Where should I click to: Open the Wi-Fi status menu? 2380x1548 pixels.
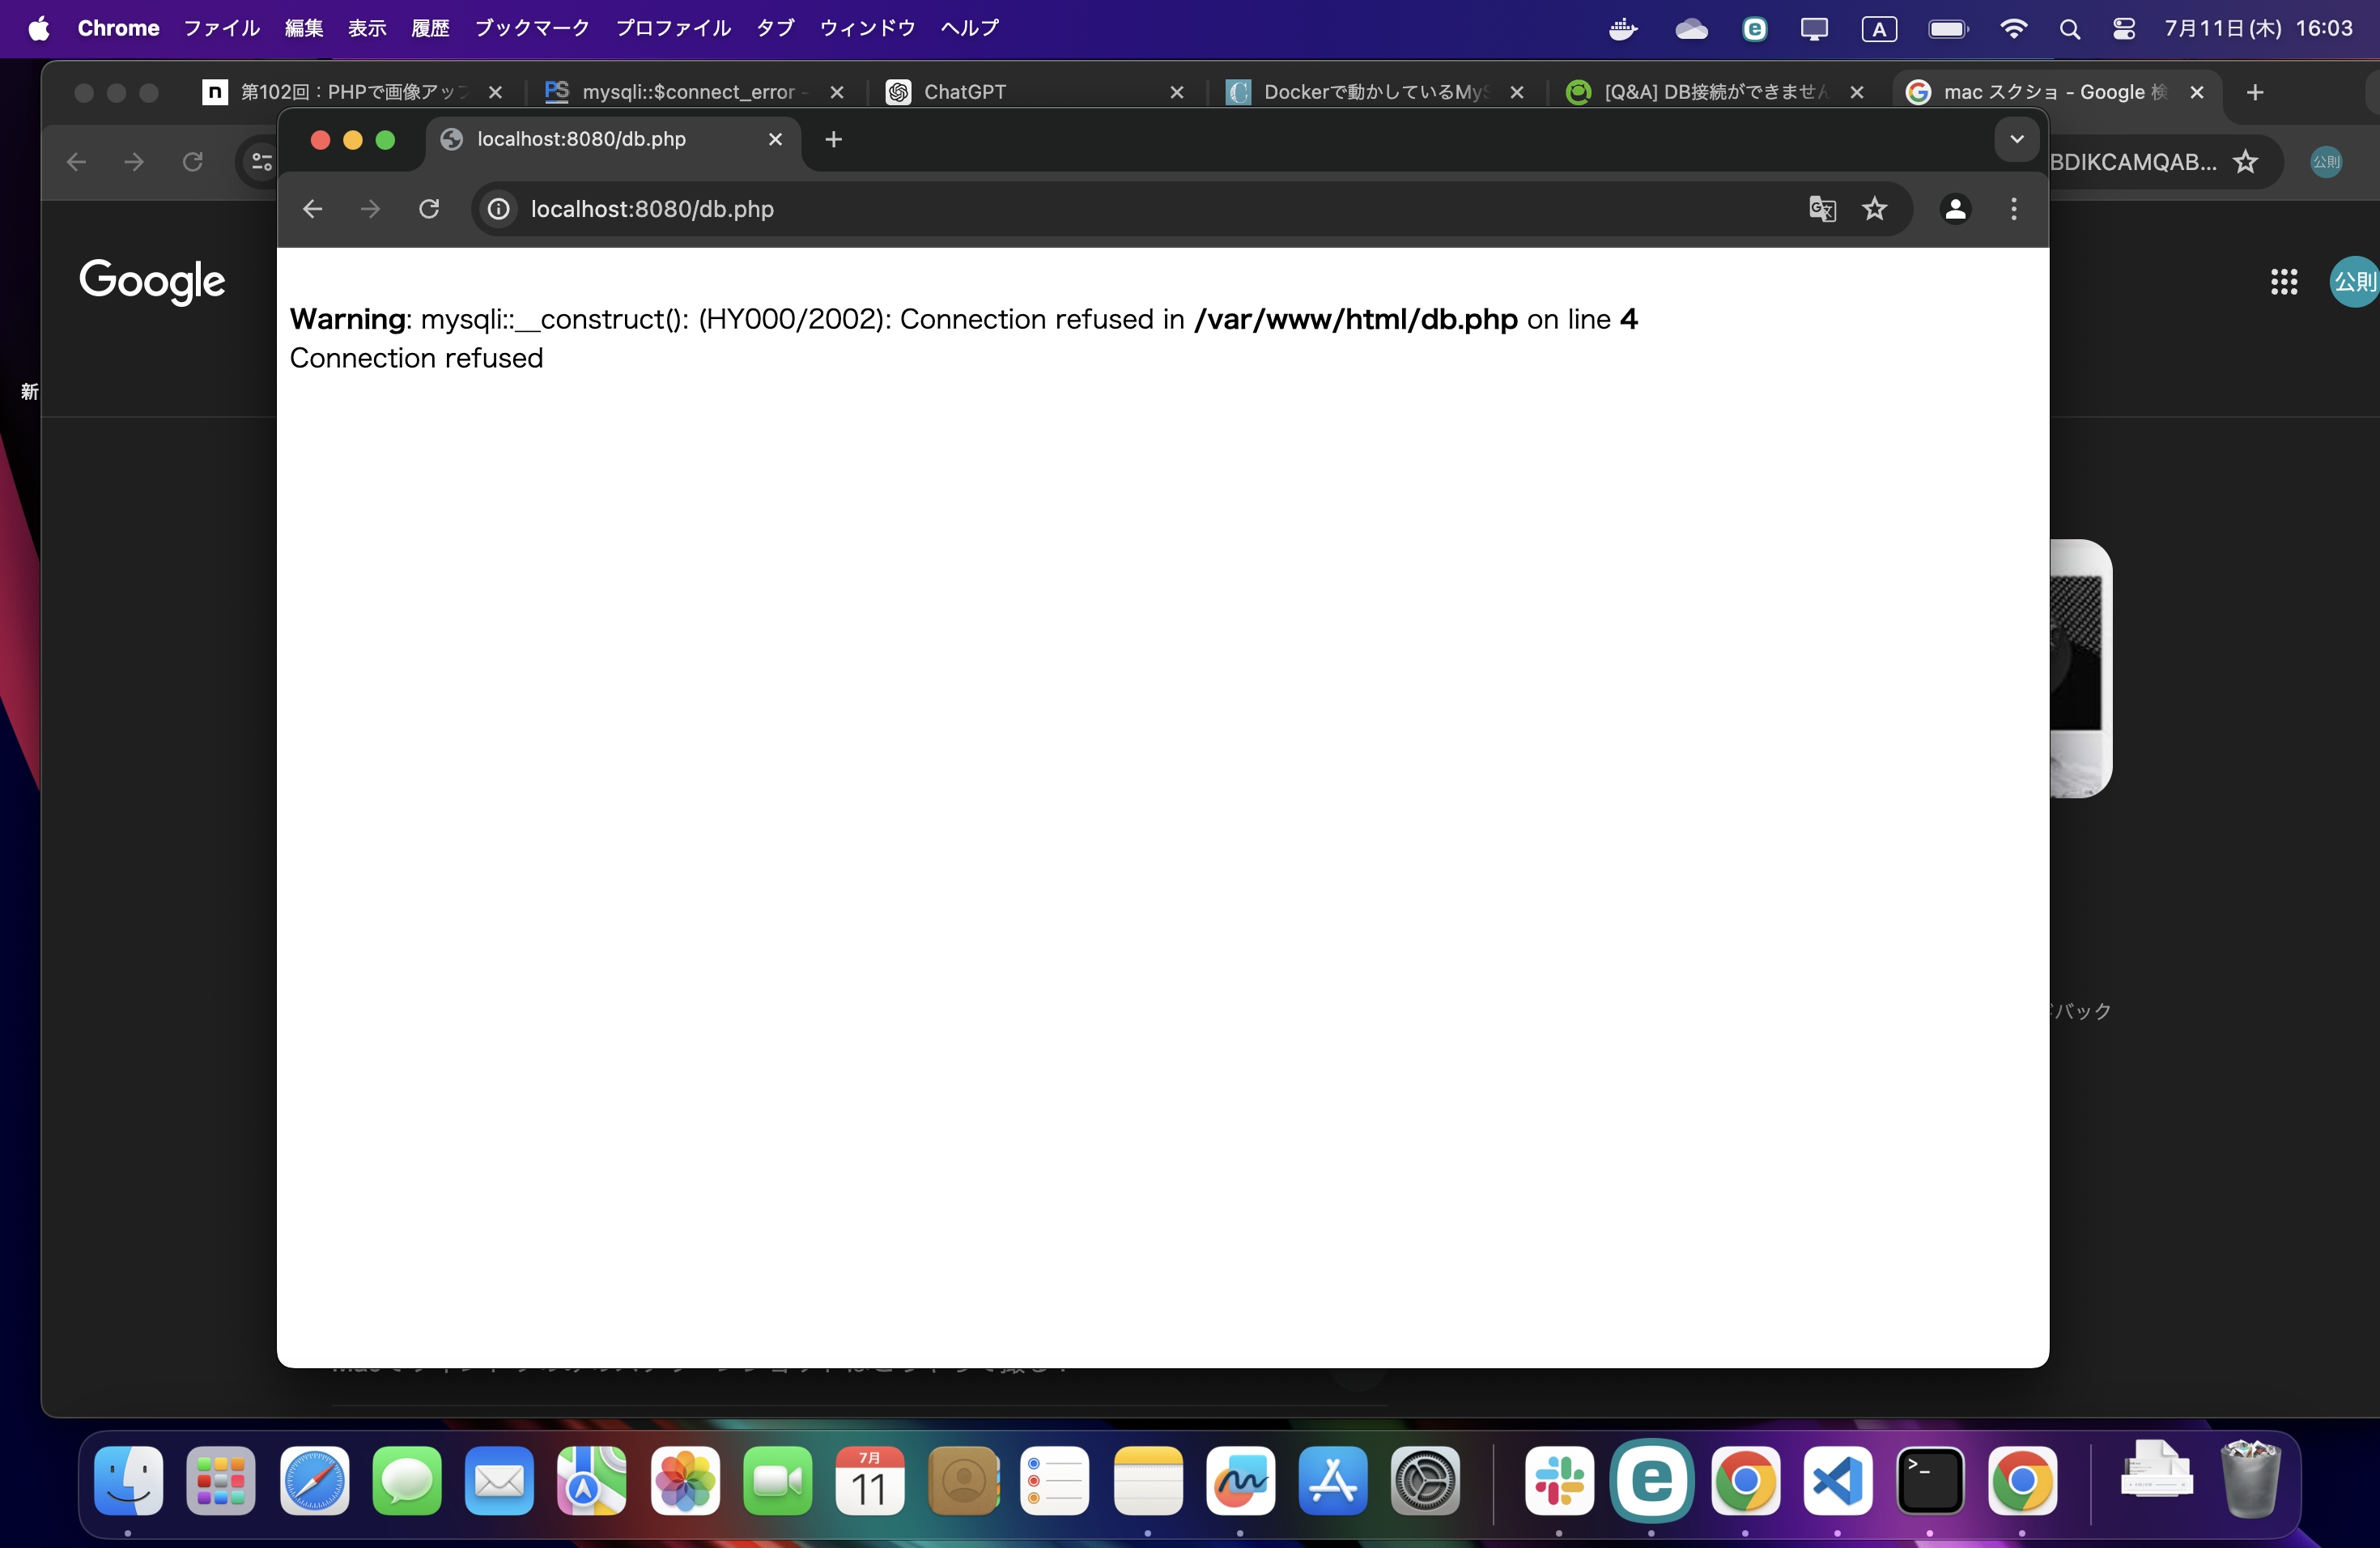pyautogui.click(x=2013, y=29)
